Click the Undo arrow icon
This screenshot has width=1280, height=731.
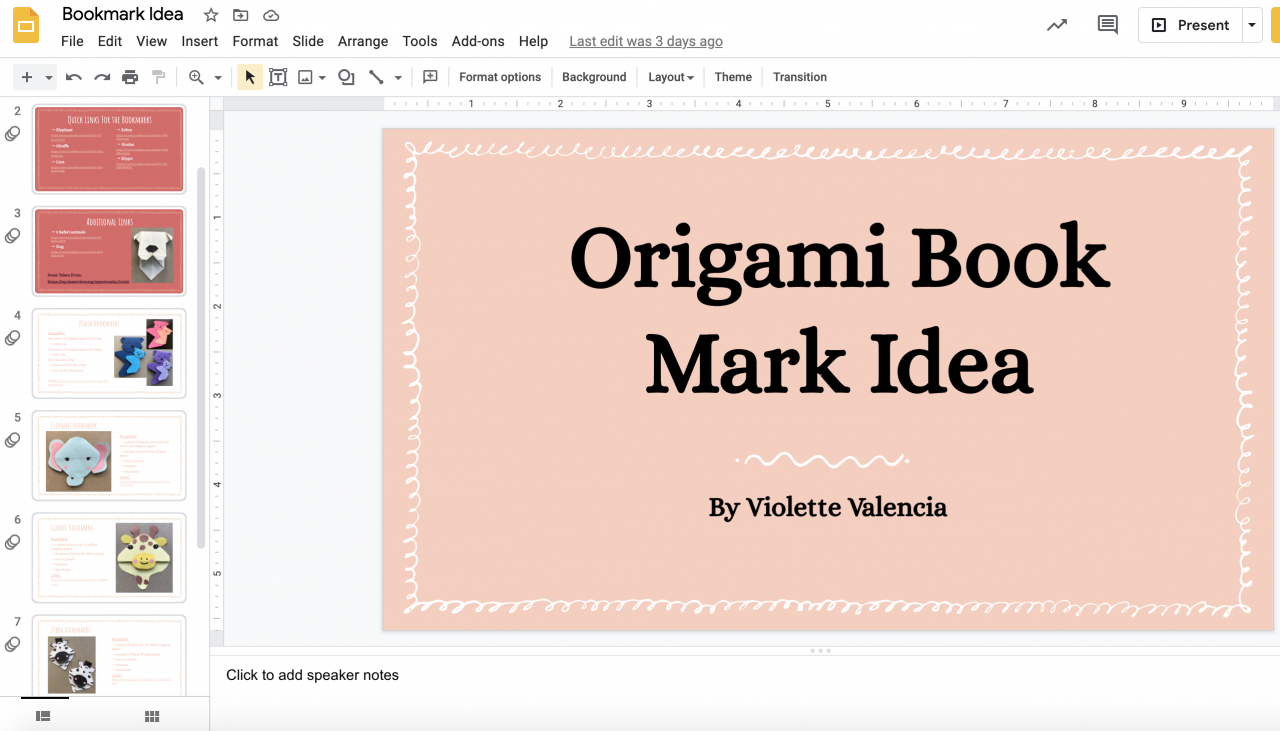(x=74, y=77)
